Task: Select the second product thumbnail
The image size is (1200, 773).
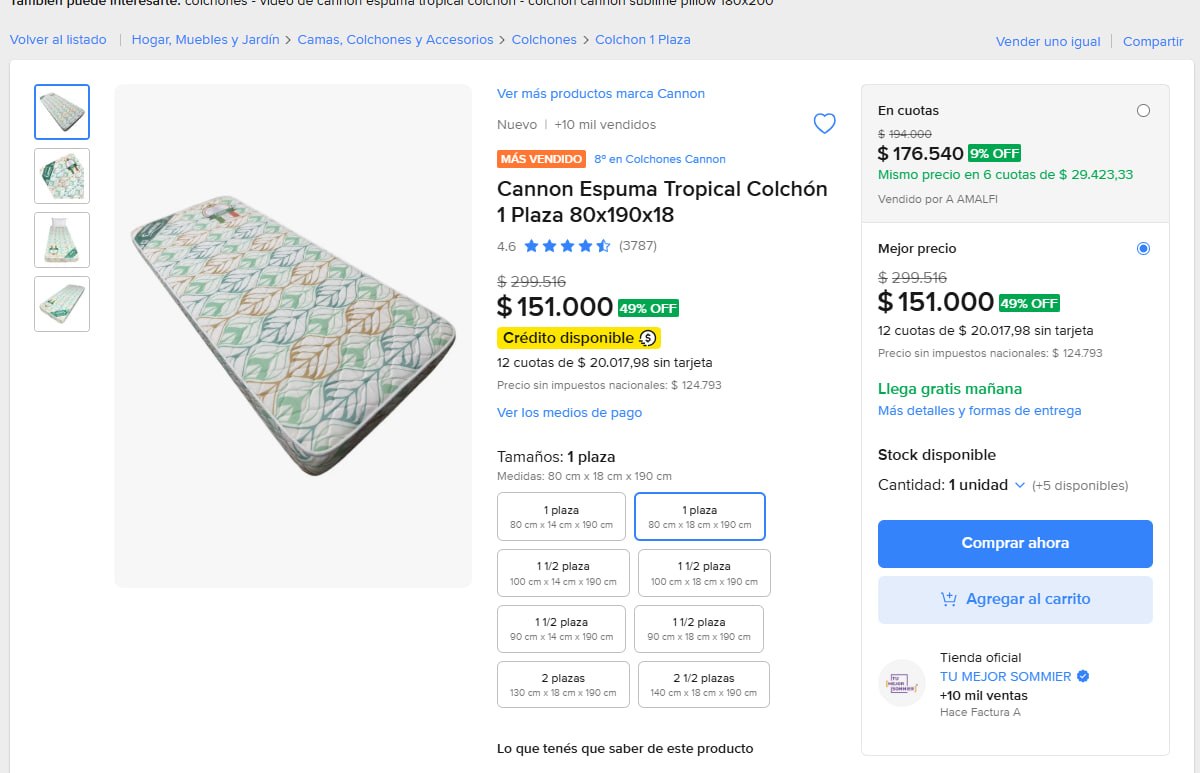Action: (62, 176)
